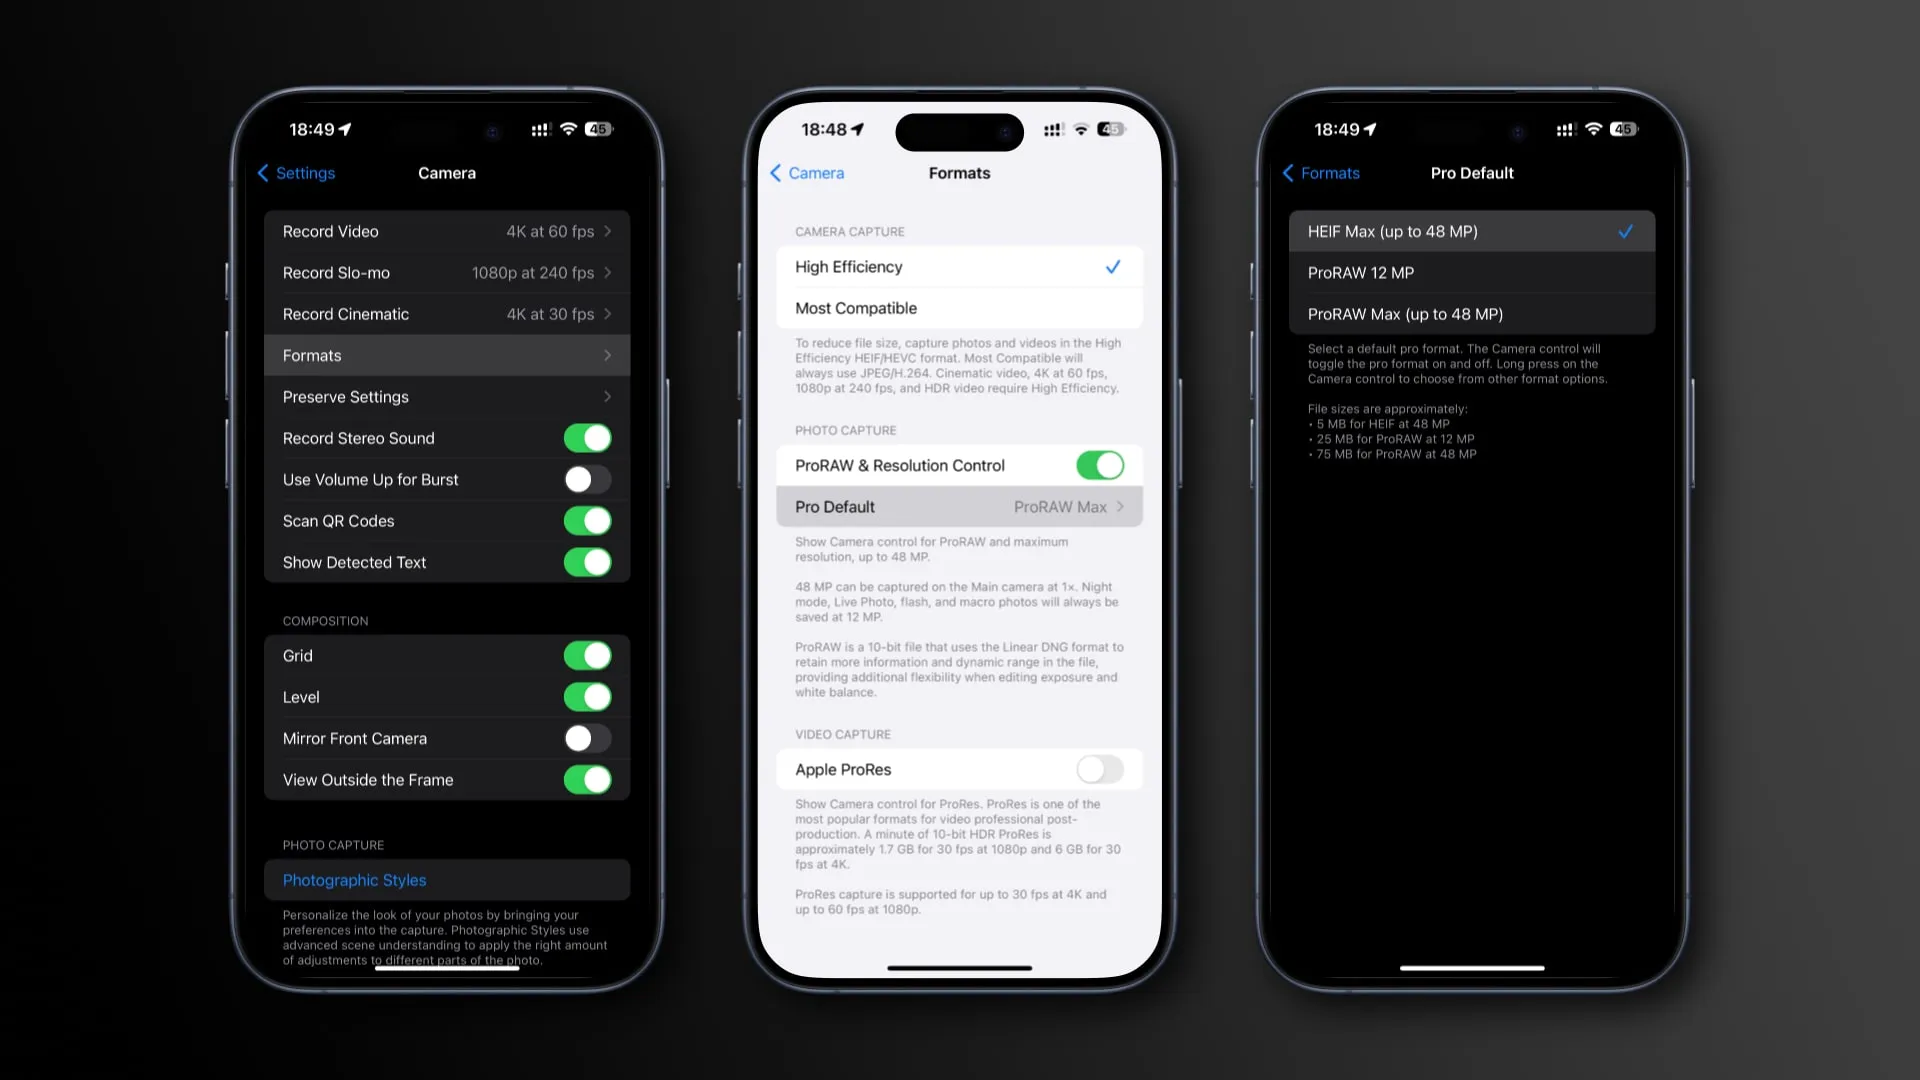1920x1080 pixels.
Task: Scroll down on Camera settings screen
Action: click(447, 593)
